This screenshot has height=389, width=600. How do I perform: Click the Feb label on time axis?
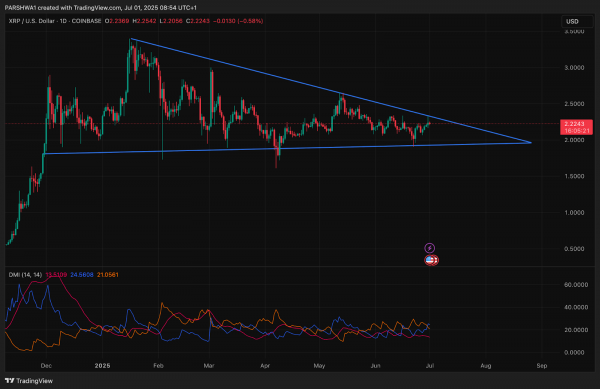point(158,366)
